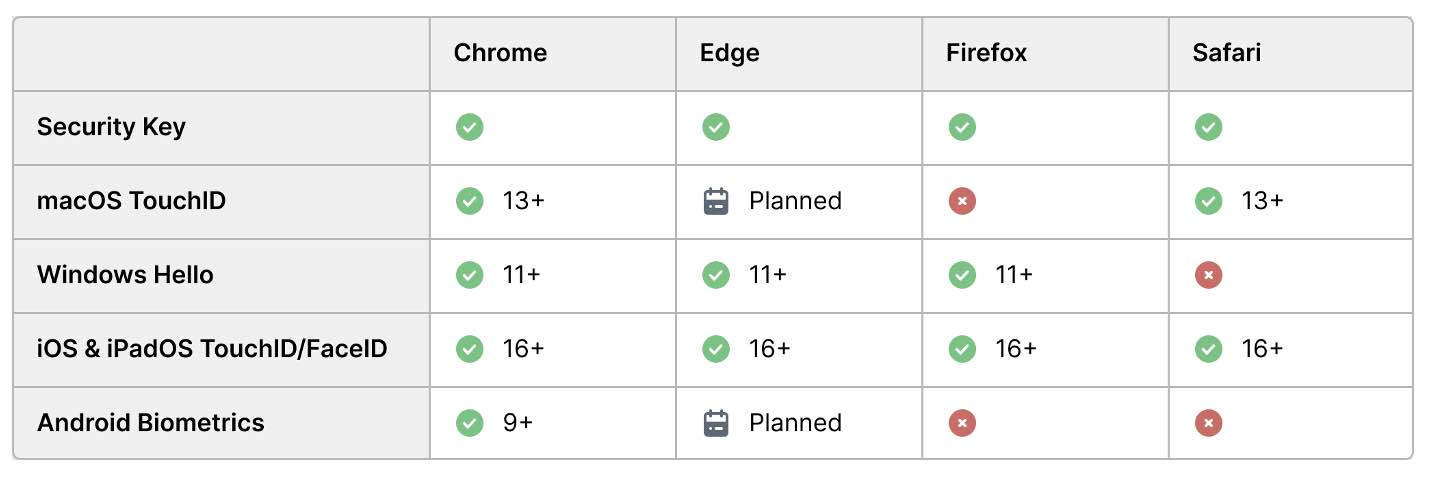Click the green check for Security Key in Safari

[x=1208, y=127]
